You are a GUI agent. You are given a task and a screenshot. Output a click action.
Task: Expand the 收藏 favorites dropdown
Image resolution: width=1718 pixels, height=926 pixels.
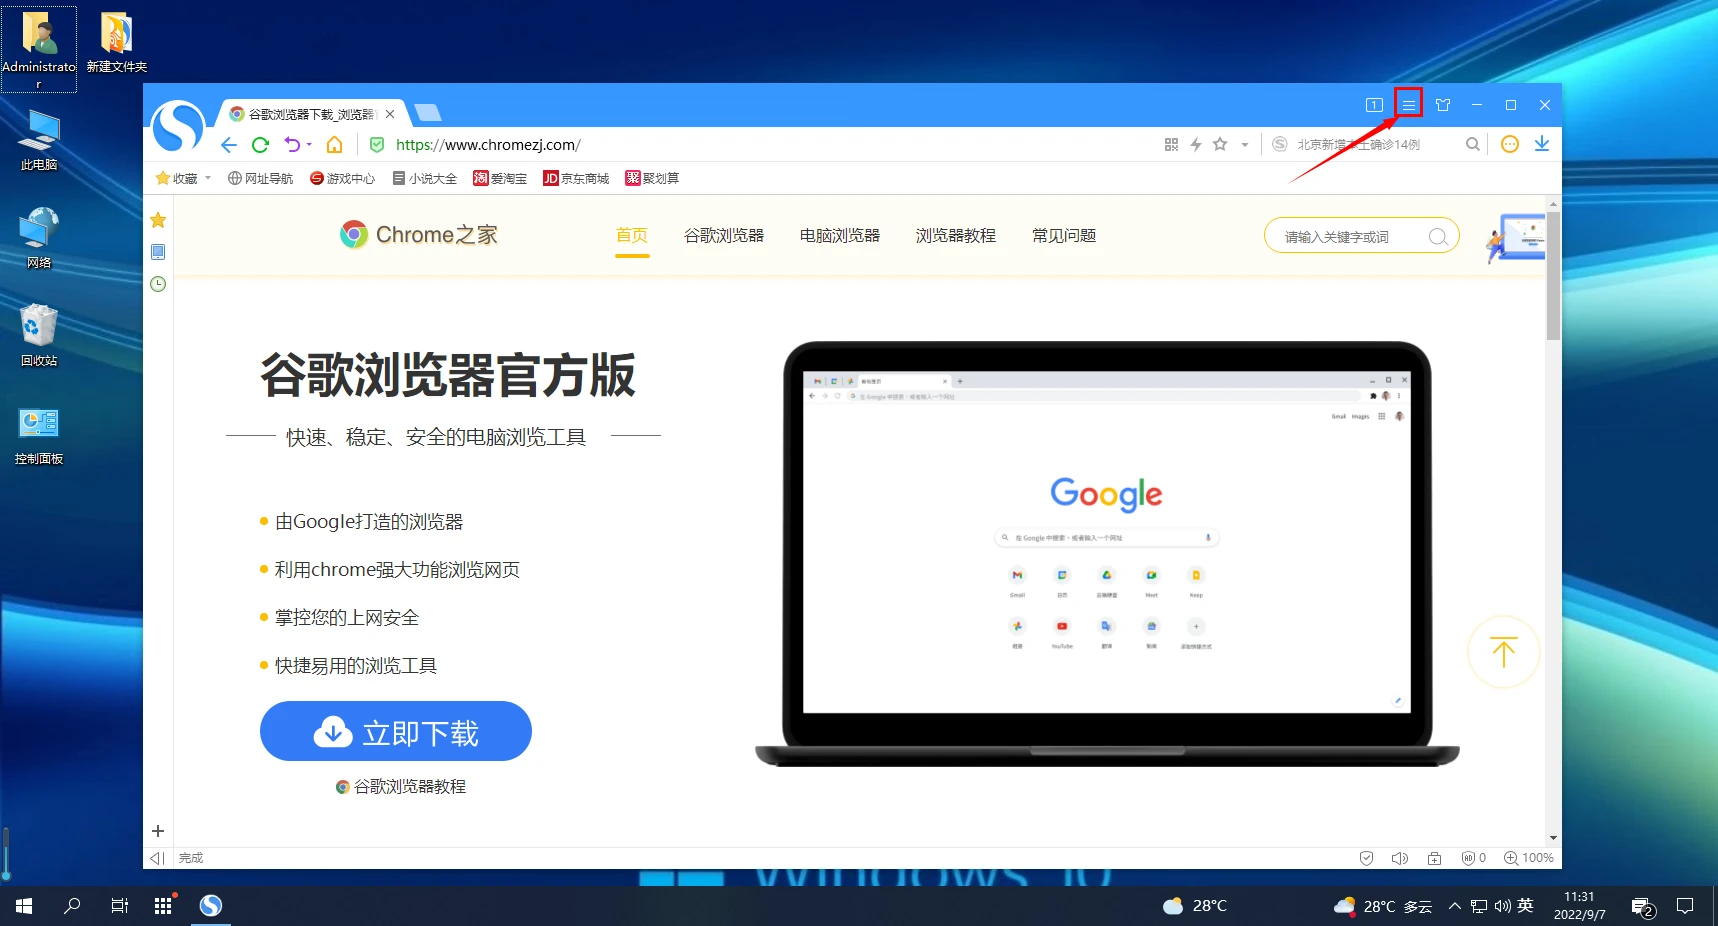(208, 178)
